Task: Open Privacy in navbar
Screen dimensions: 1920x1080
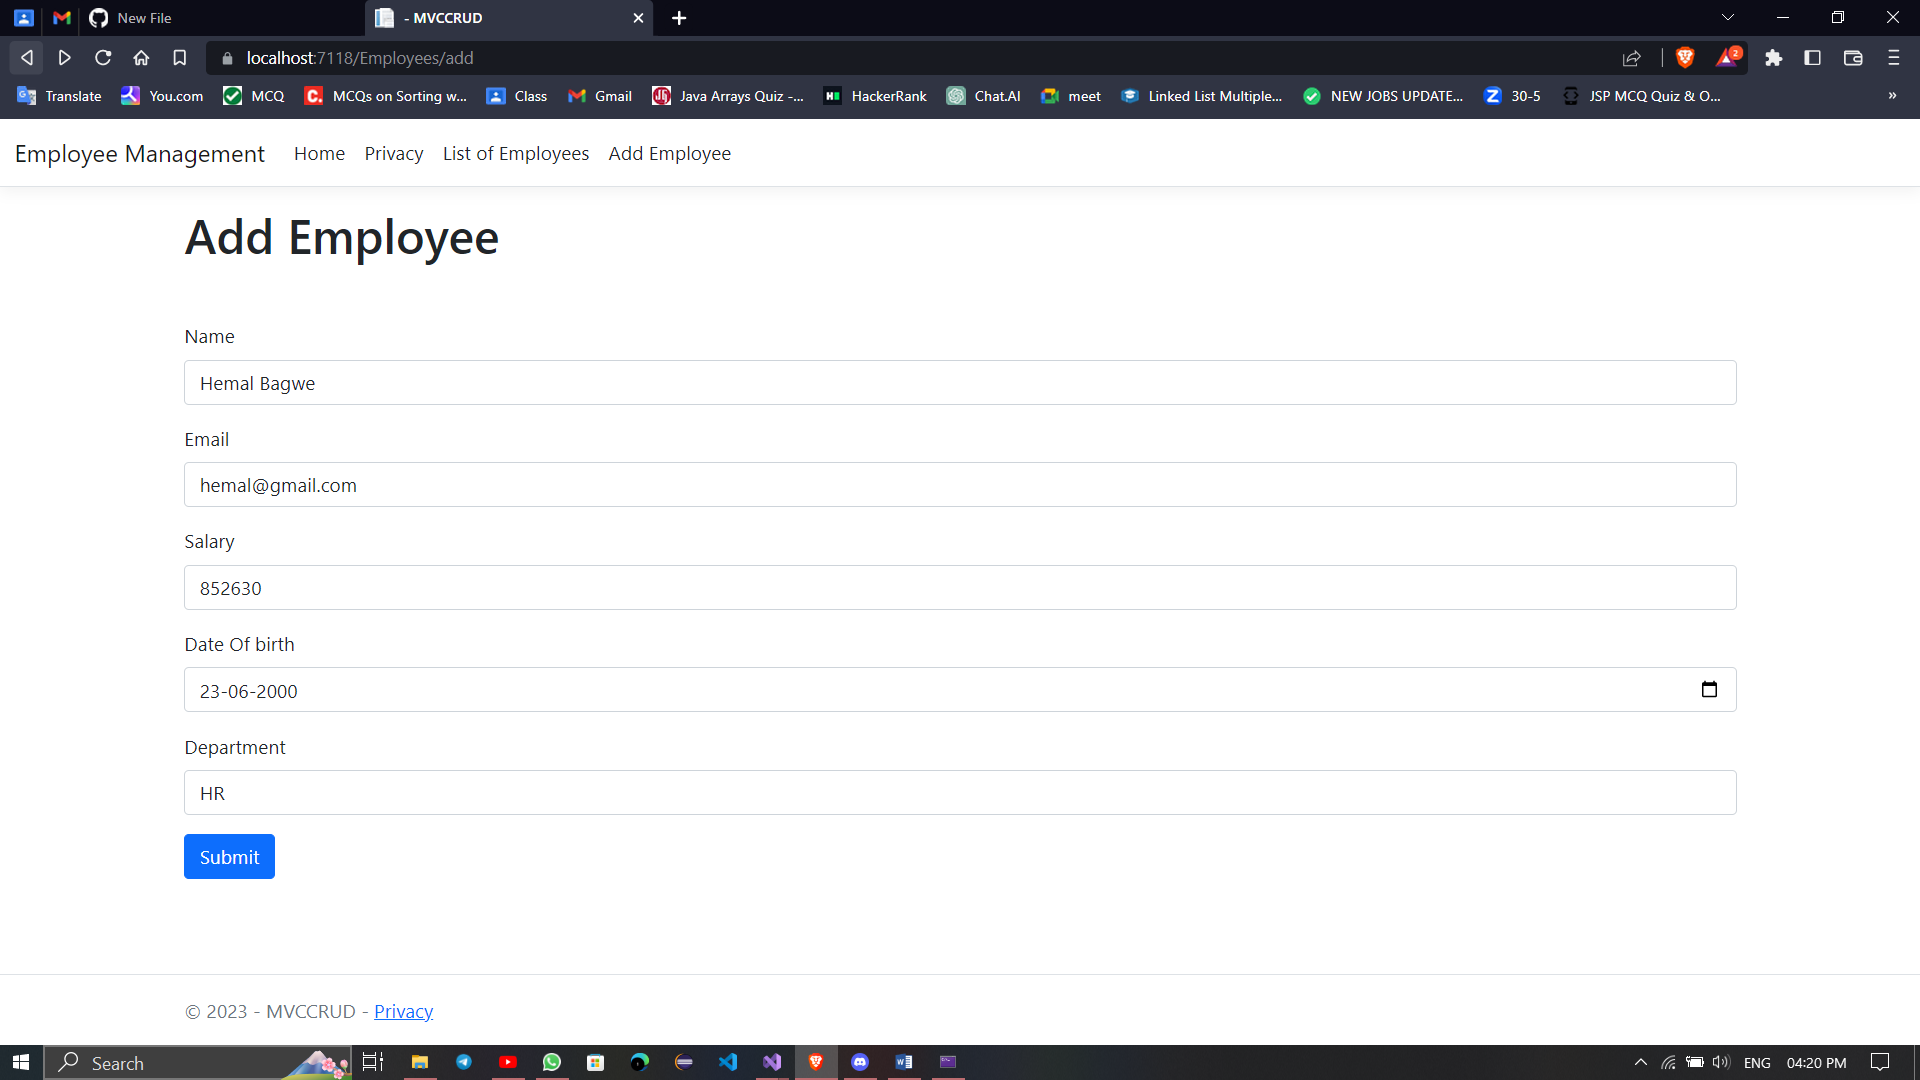Action: [394, 153]
